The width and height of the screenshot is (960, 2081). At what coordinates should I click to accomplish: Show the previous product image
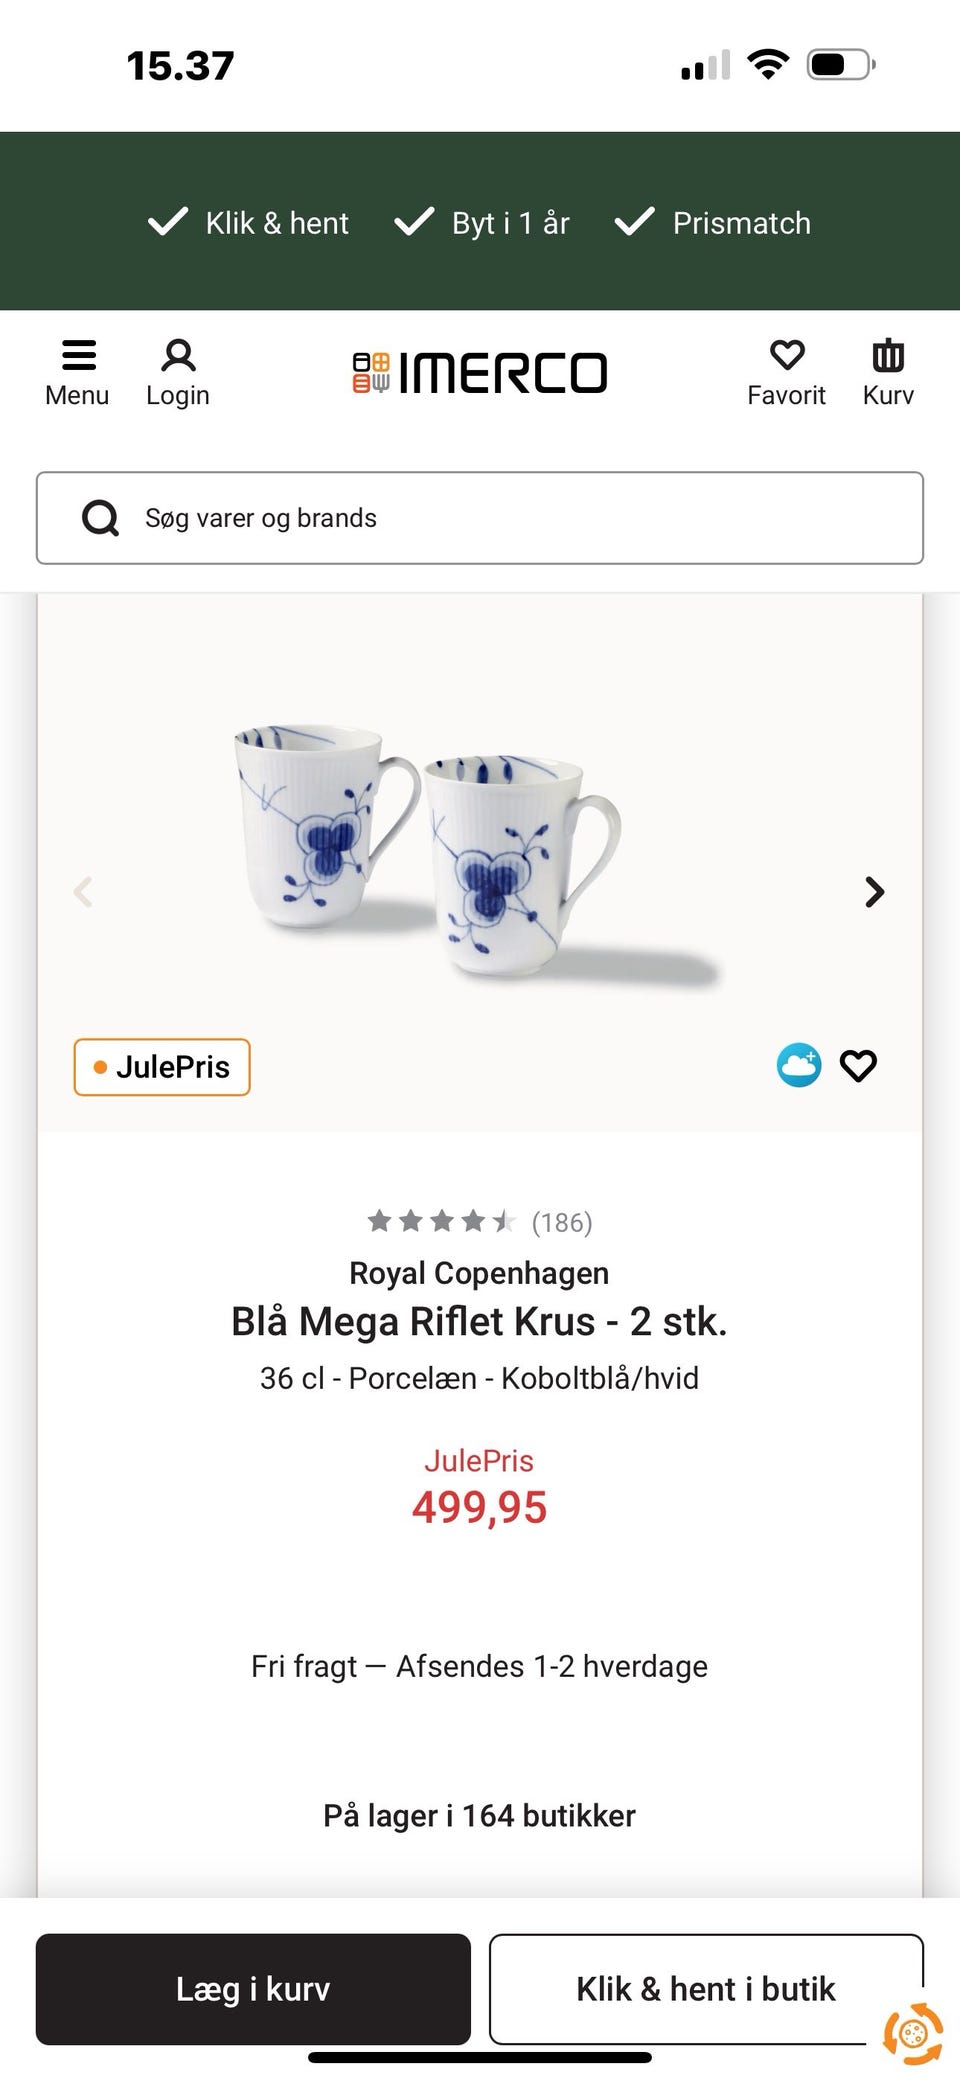(x=84, y=891)
